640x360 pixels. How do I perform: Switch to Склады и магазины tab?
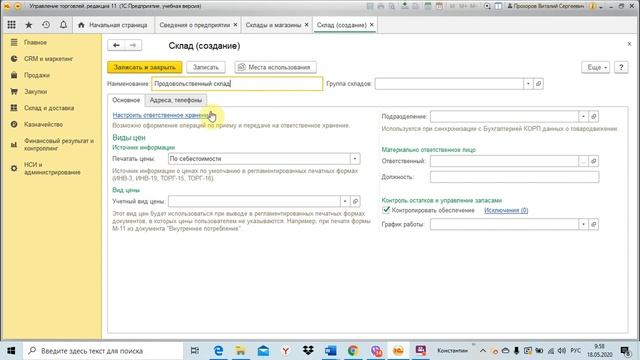(273, 25)
